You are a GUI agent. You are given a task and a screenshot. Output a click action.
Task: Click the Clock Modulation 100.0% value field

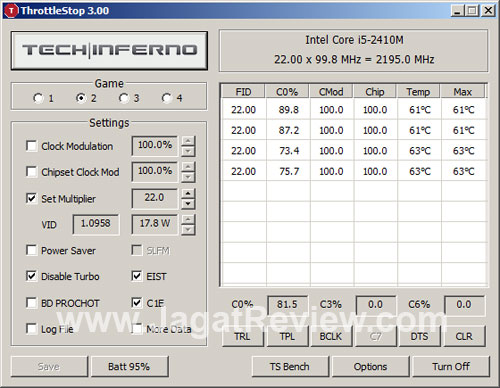(155, 146)
